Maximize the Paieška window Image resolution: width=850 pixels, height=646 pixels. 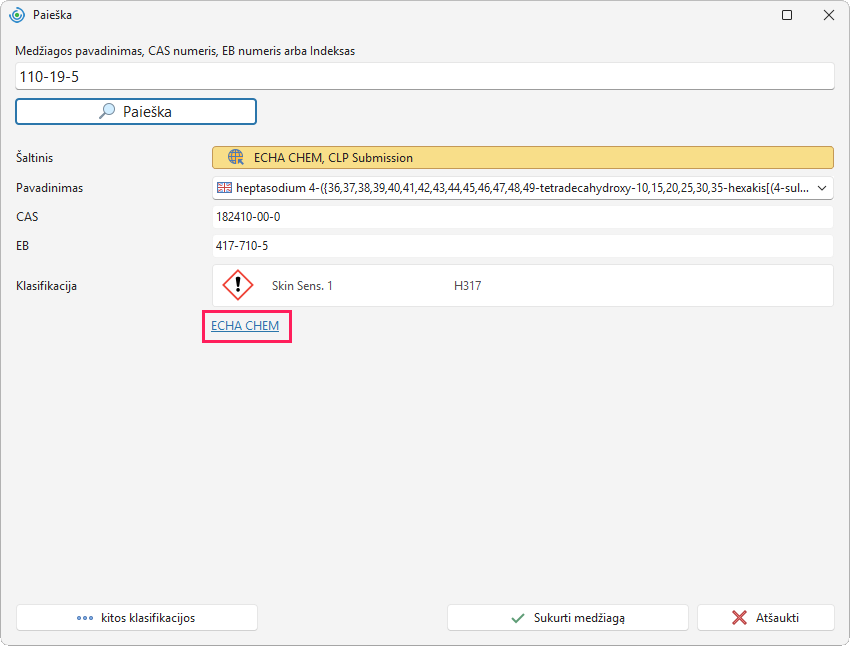(787, 15)
